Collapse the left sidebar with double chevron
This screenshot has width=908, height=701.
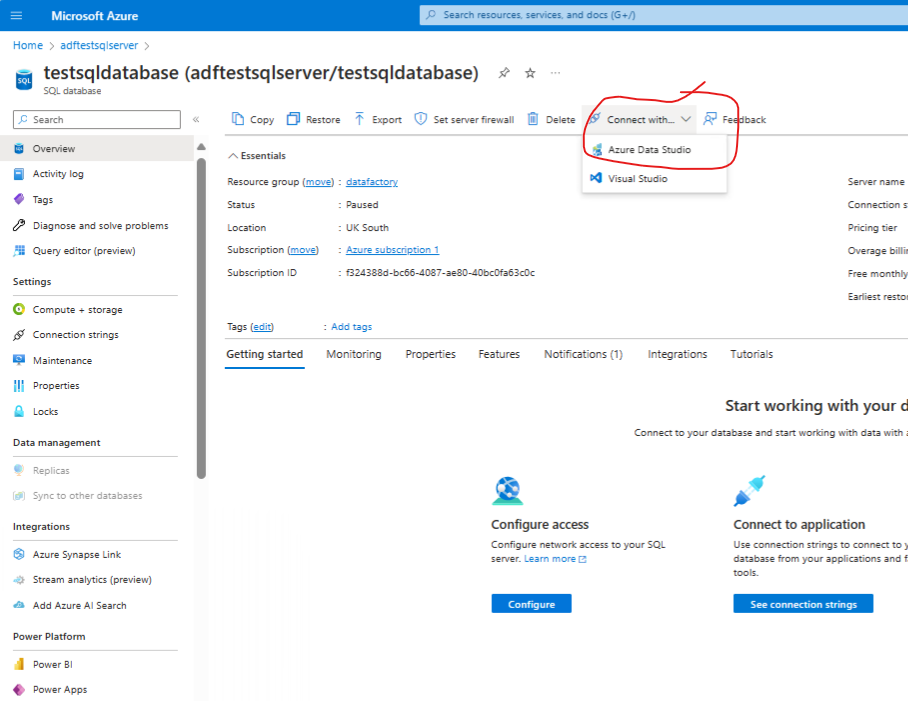coord(196,119)
